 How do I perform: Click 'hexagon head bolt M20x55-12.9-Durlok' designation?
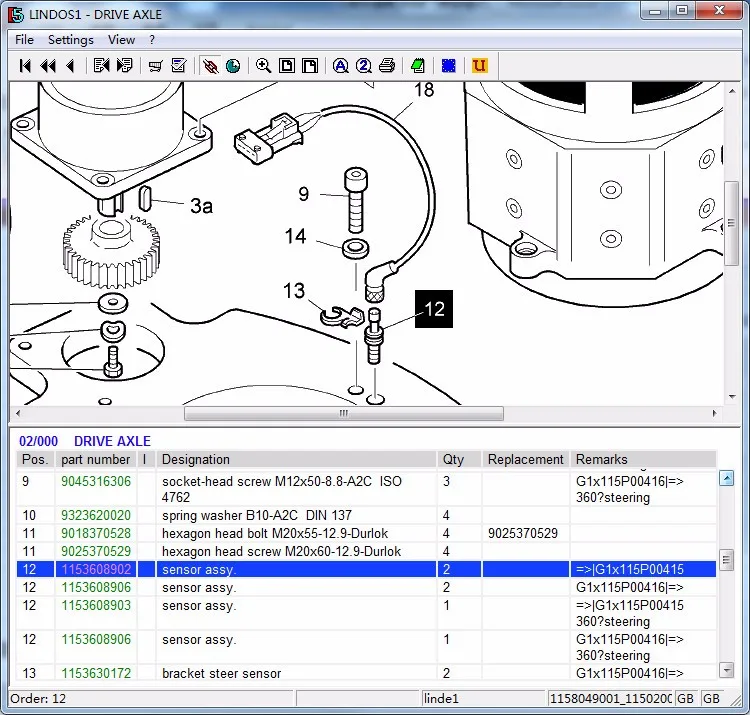(275, 533)
